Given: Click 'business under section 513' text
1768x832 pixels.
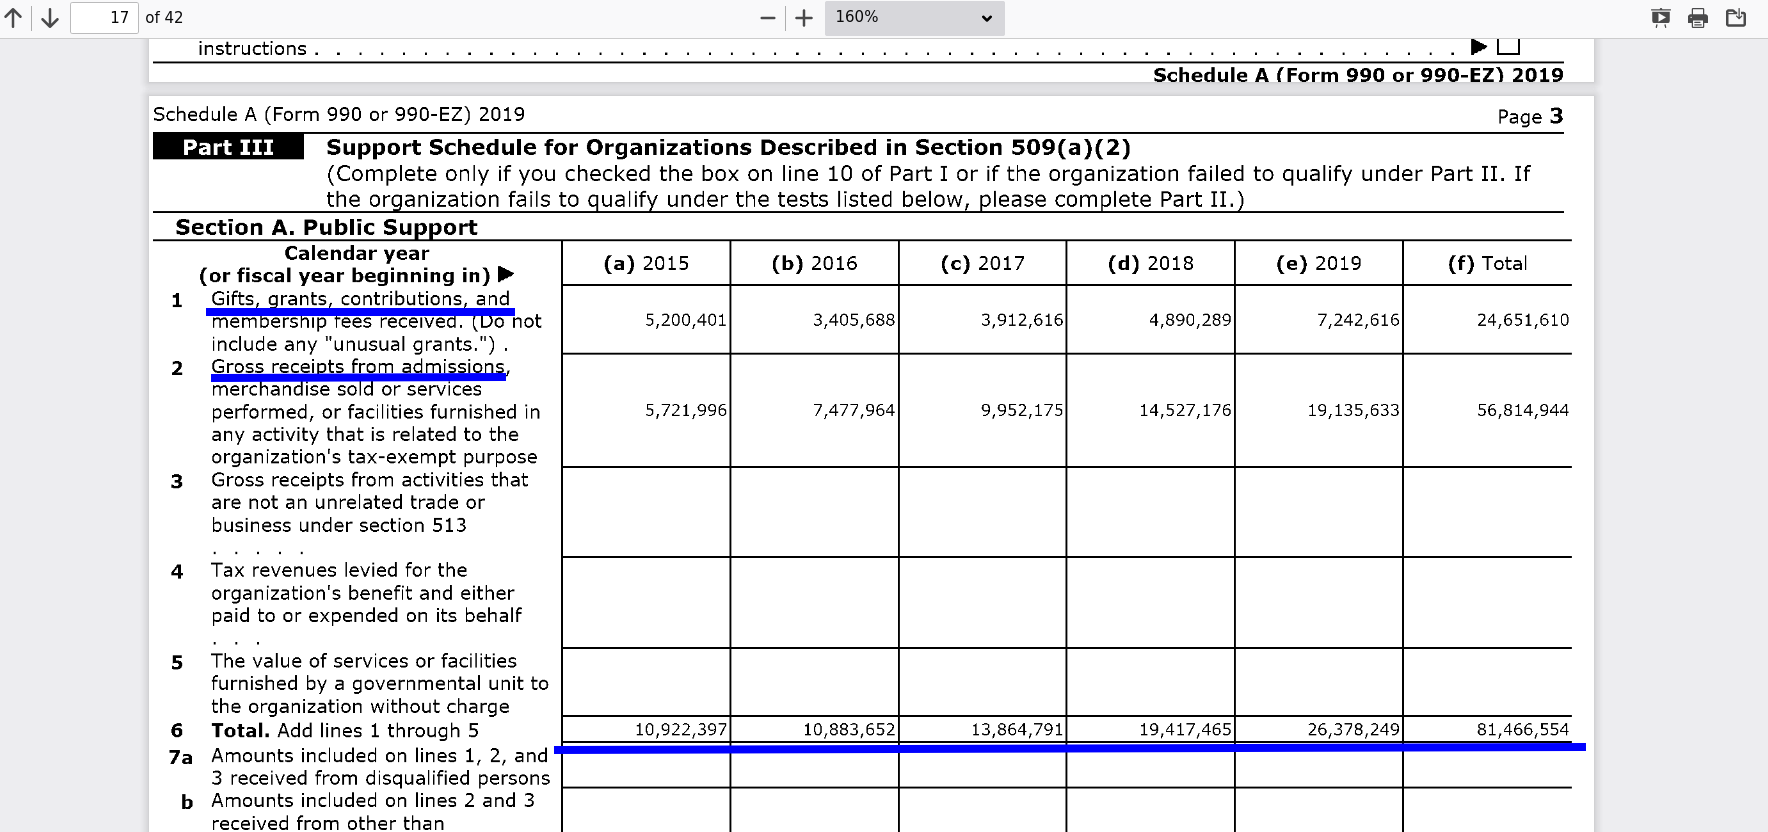Looking at the screenshot, I should [x=338, y=525].
